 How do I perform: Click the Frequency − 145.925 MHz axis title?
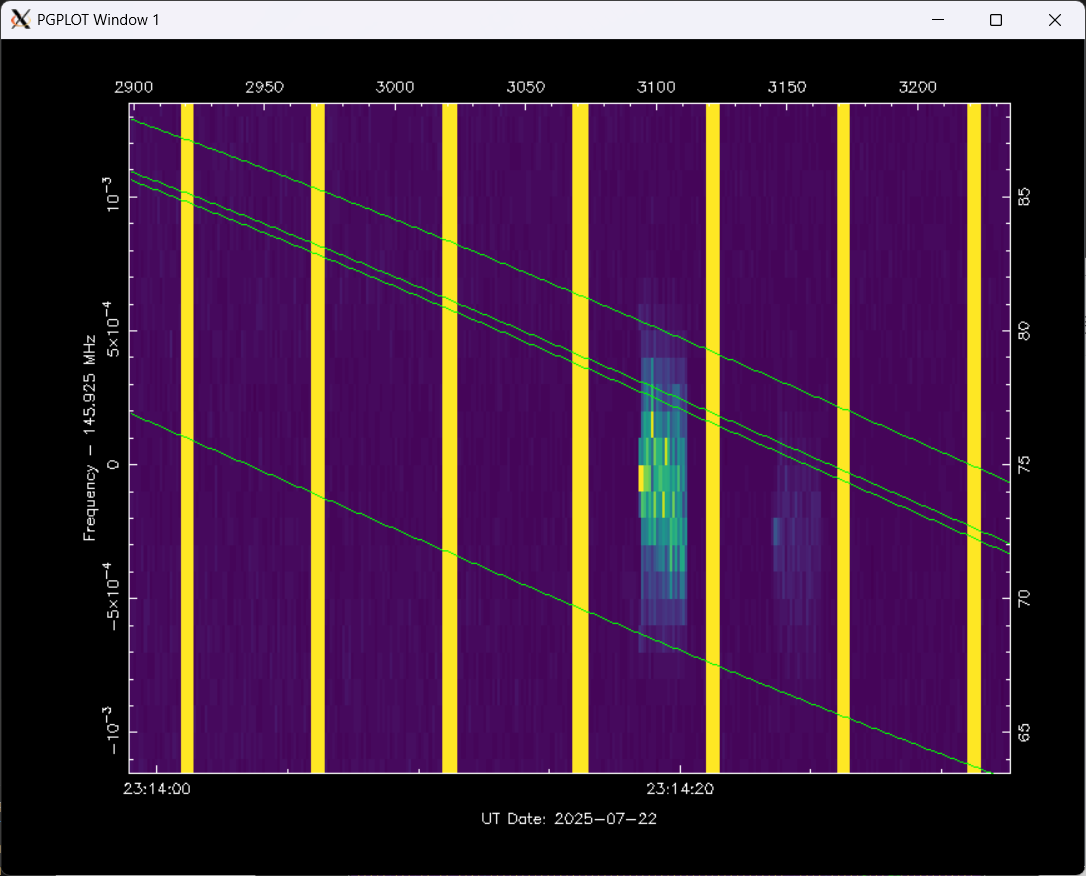89,438
